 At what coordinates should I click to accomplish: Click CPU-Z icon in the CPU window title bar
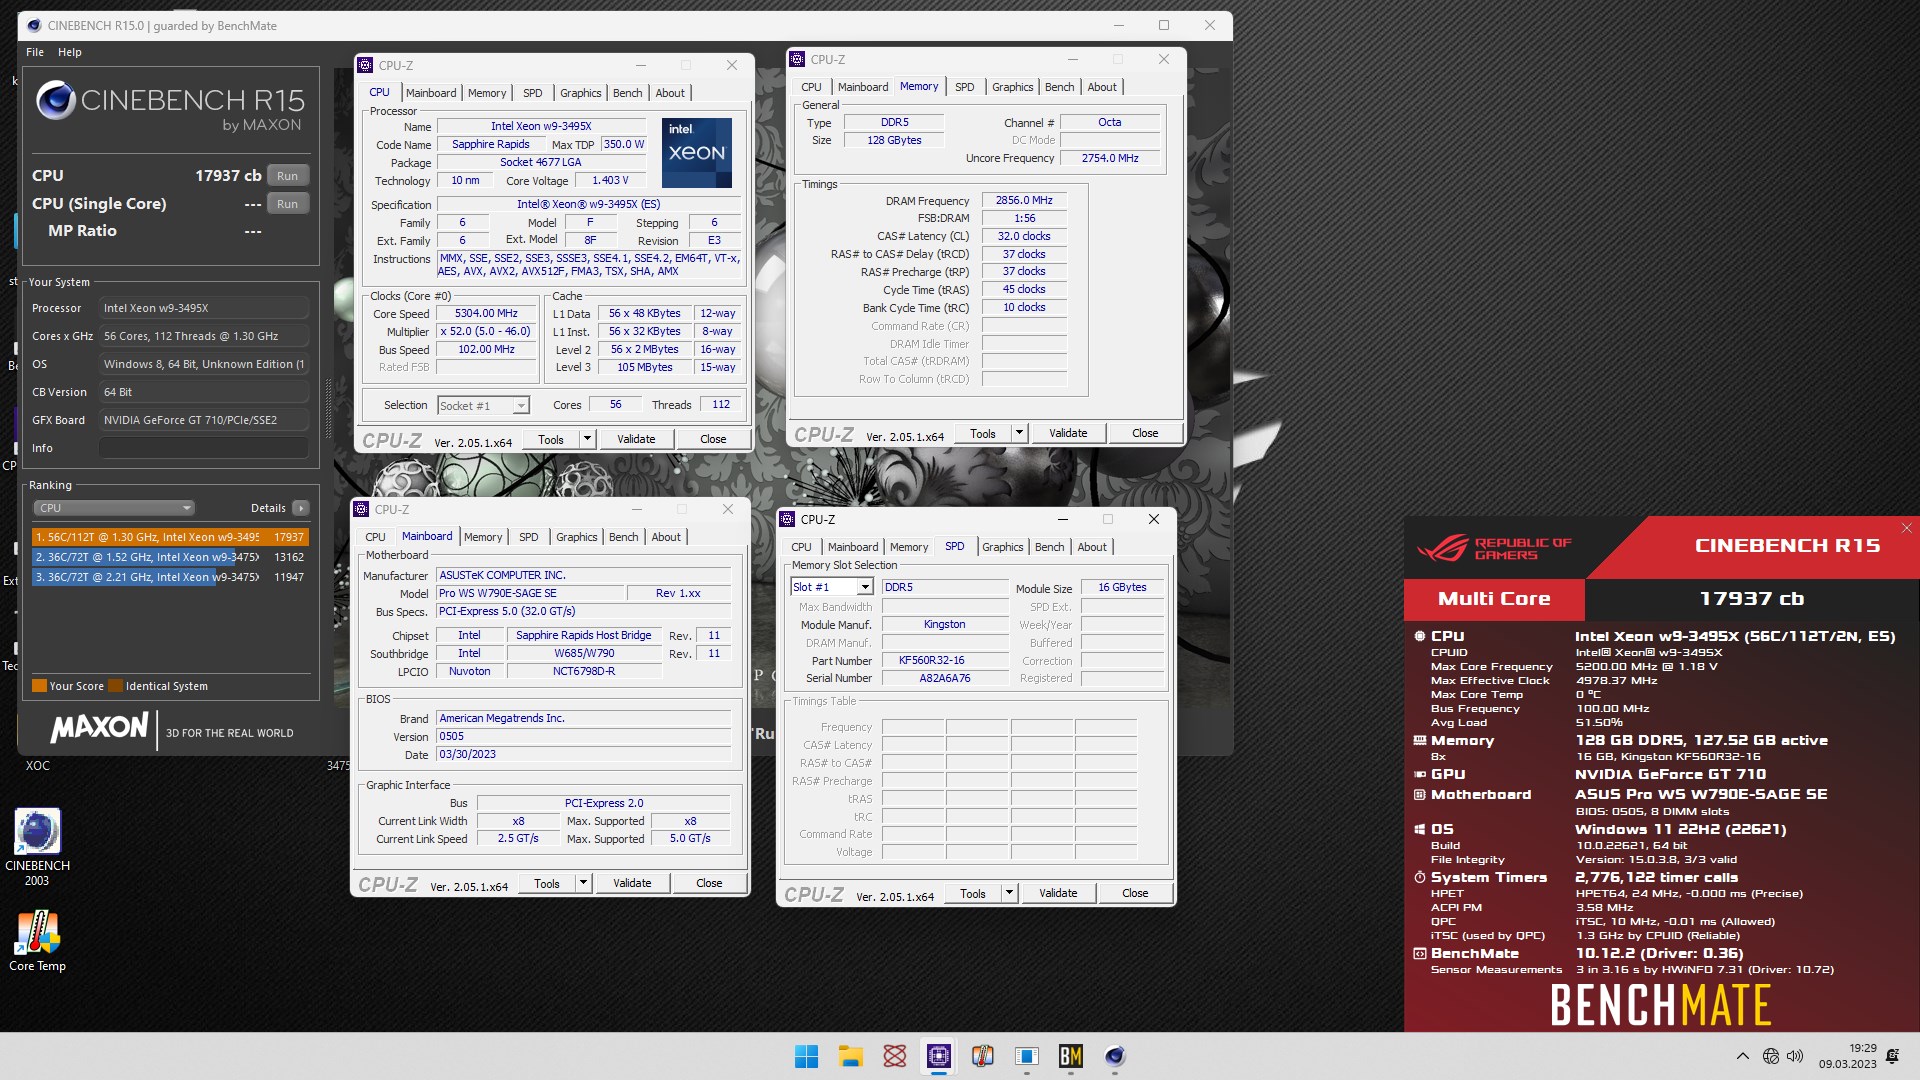(x=365, y=65)
